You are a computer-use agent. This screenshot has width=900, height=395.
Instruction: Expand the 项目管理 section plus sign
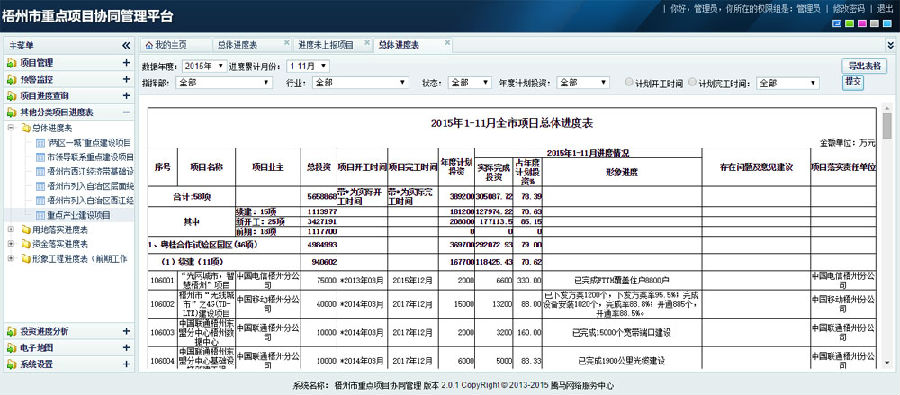[126, 63]
